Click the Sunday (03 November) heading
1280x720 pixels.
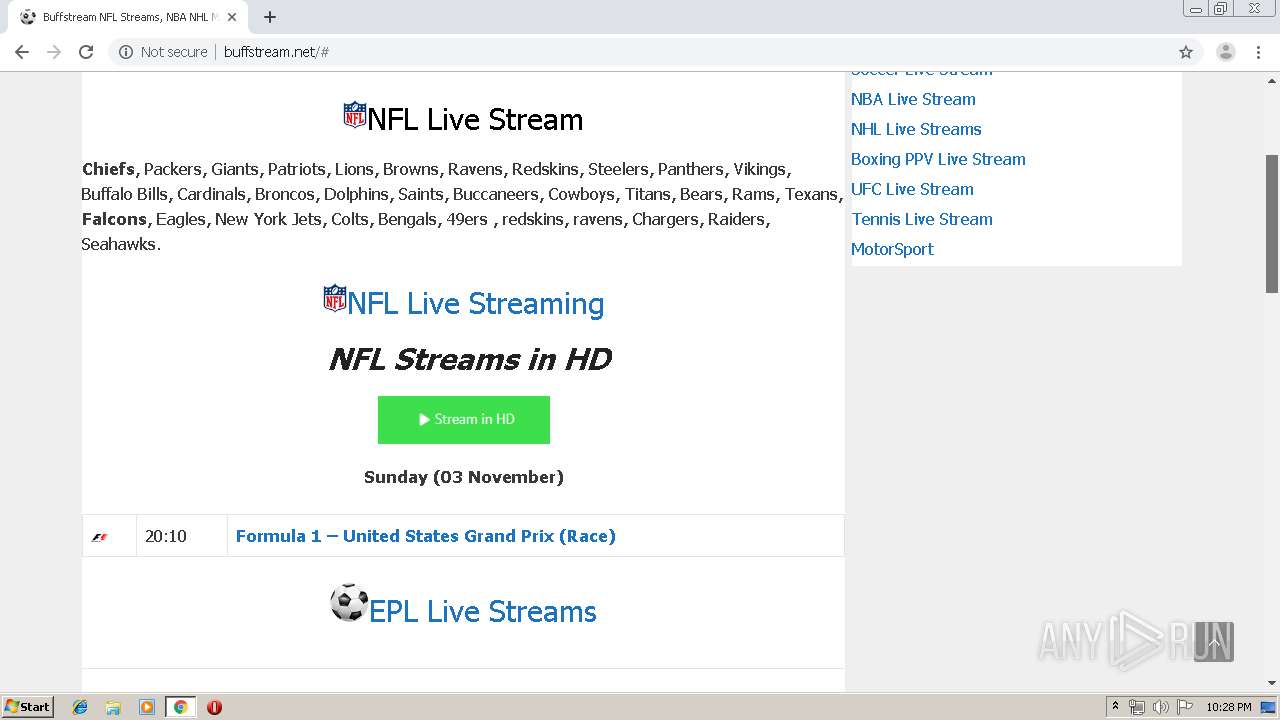point(464,477)
